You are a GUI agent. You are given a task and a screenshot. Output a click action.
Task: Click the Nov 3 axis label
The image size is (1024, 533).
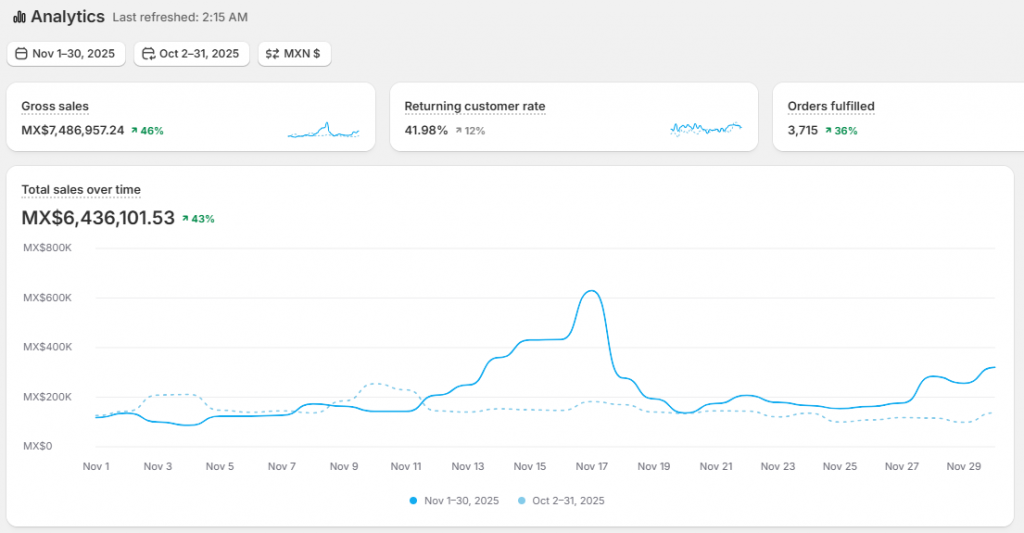point(158,466)
